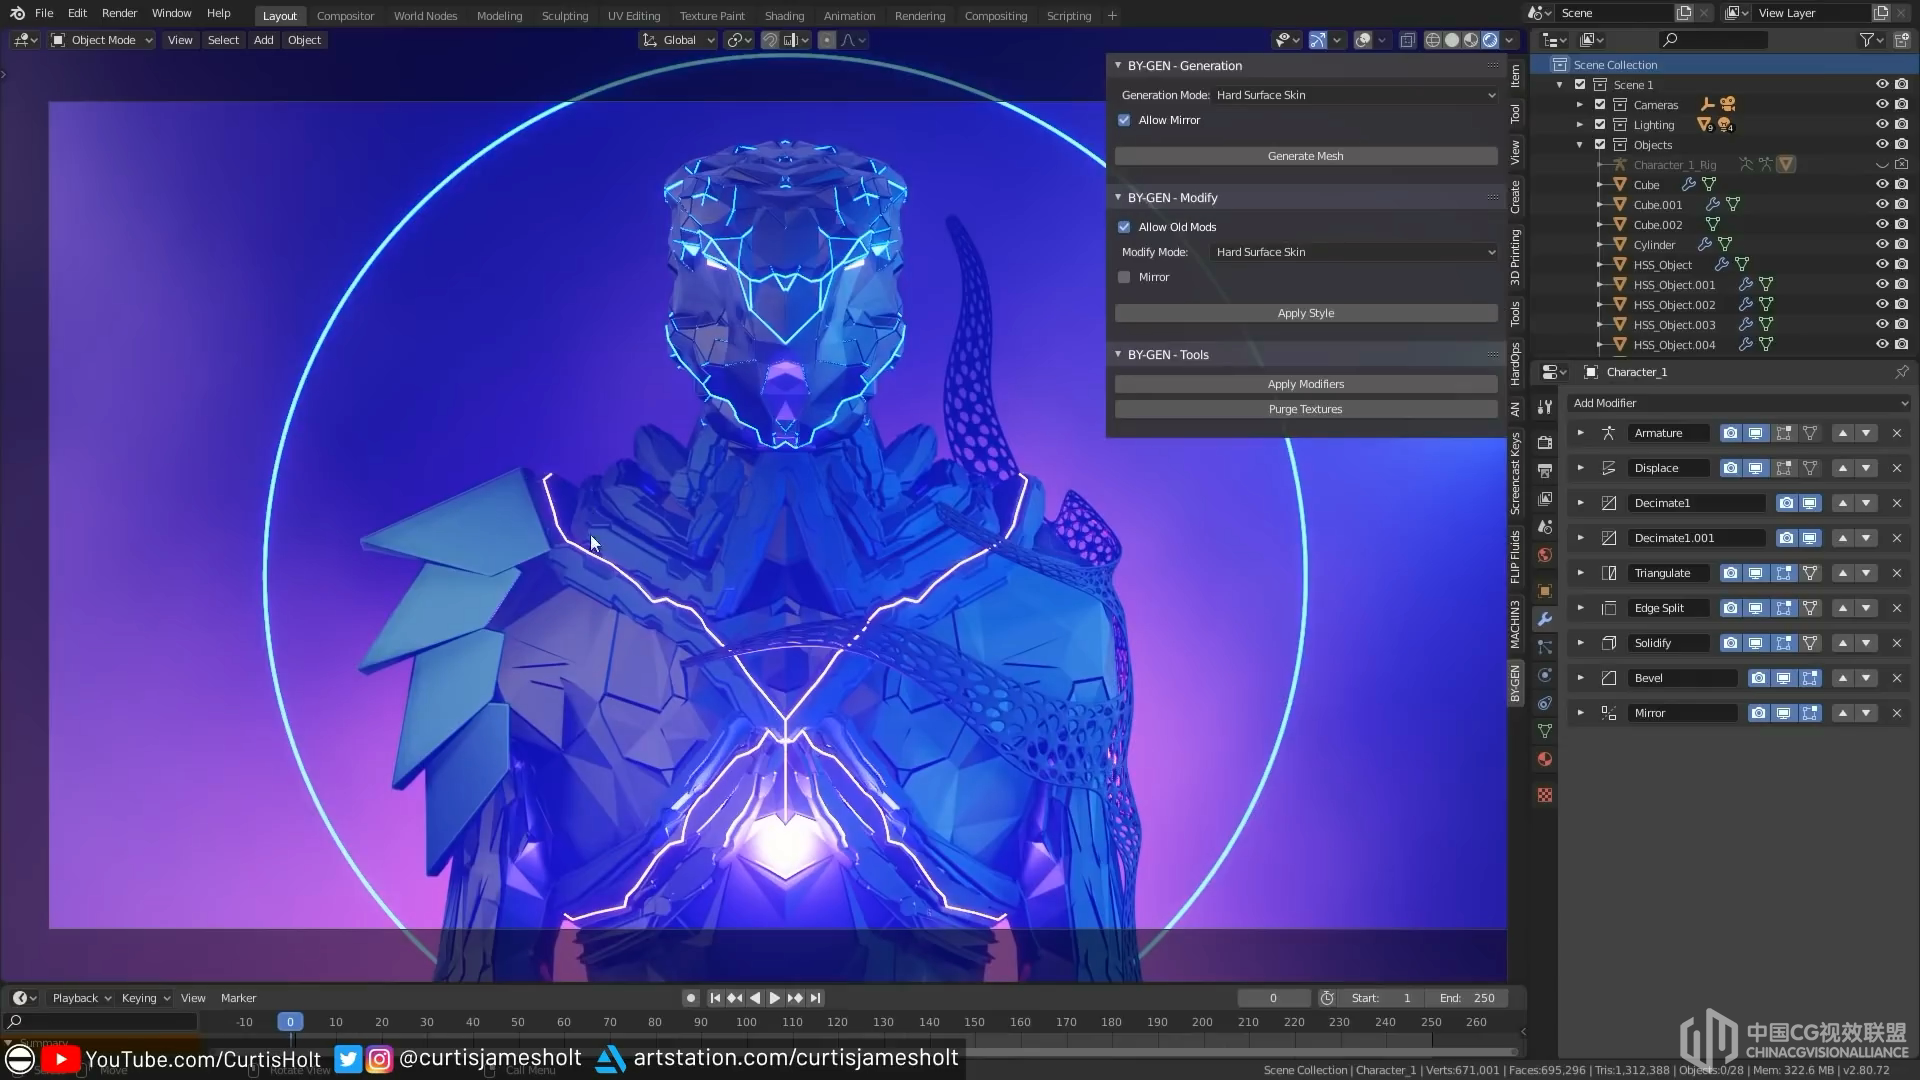Open the Tool properties tab icon
This screenshot has width=1920, height=1080.
tap(1545, 407)
